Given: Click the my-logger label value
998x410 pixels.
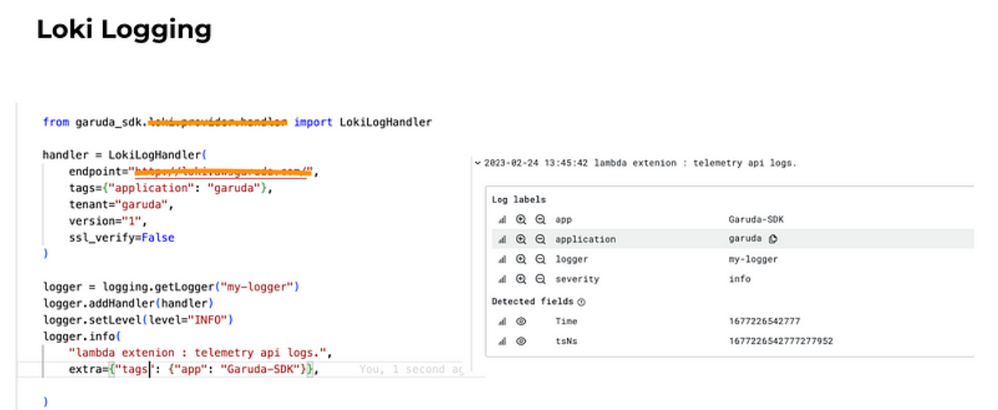Looking at the screenshot, I should coord(753,259).
